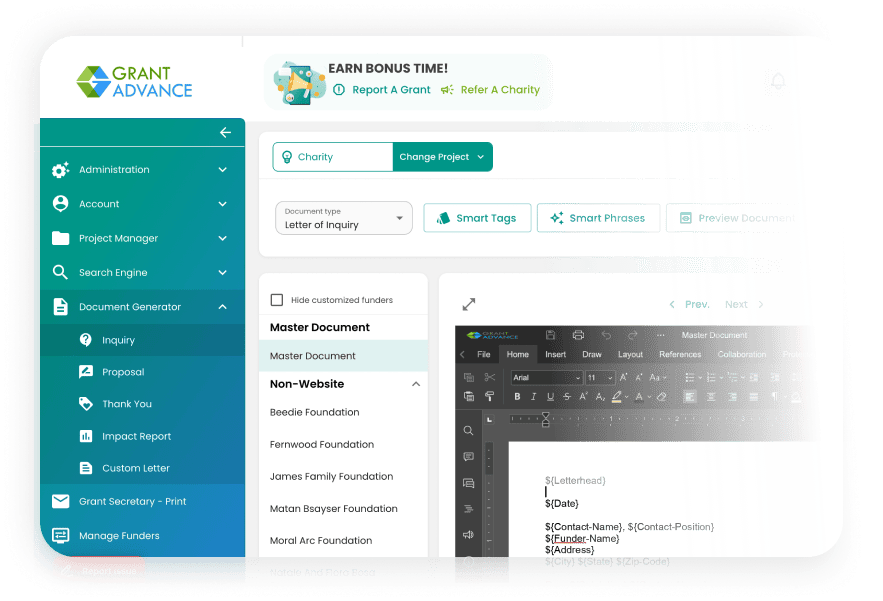Go to the Prev. funder document

pyautogui.click(x=689, y=304)
